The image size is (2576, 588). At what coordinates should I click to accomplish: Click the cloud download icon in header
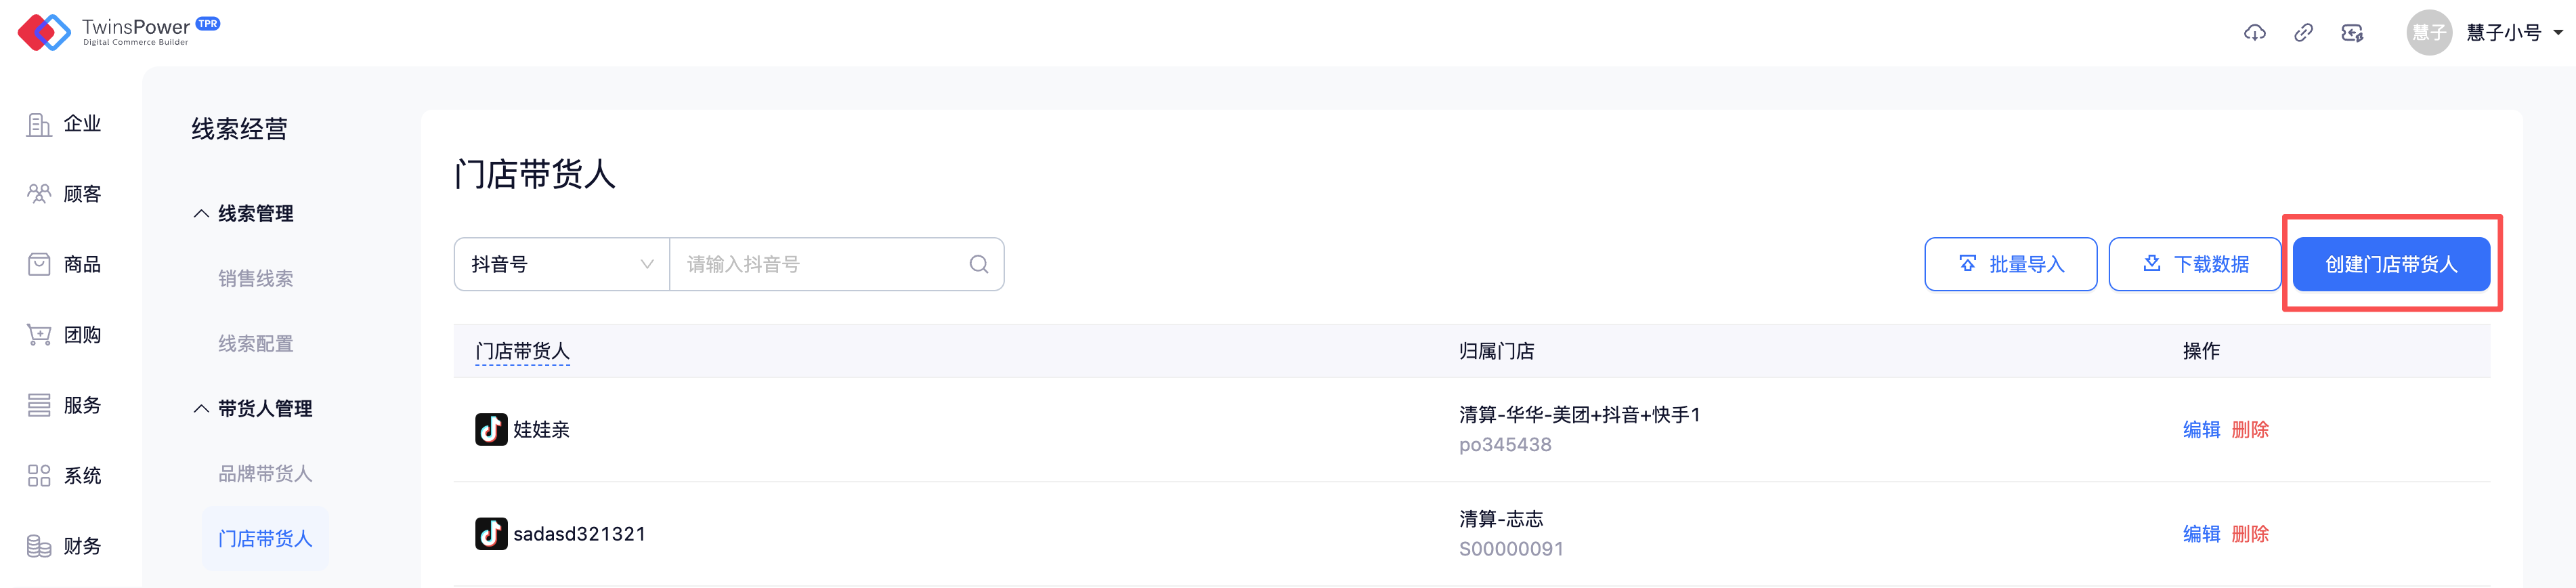(2254, 33)
